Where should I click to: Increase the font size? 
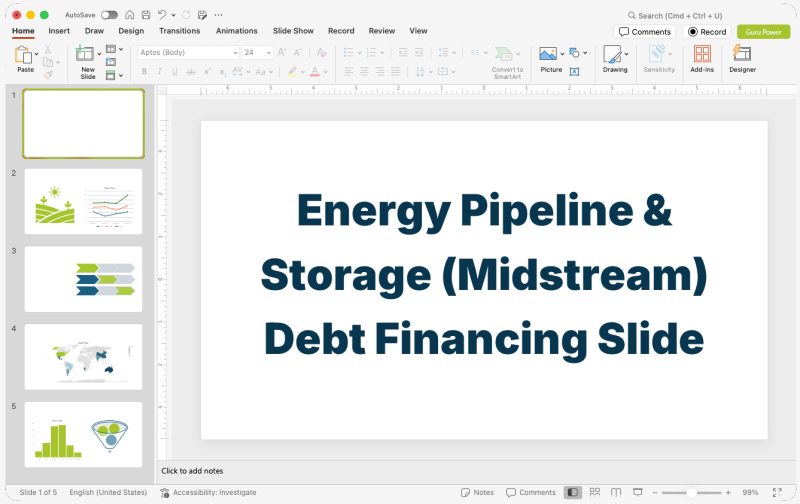coord(282,52)
